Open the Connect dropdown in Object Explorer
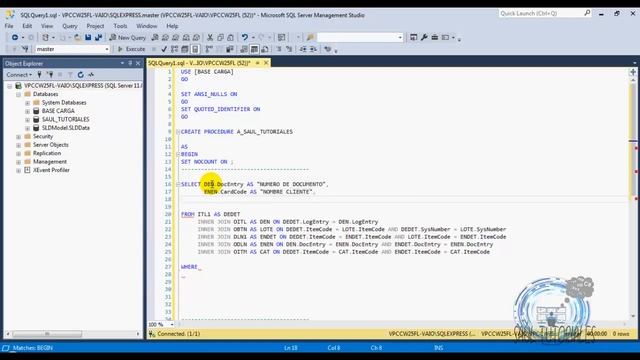640x360 pixels. [x=19, y=75]
